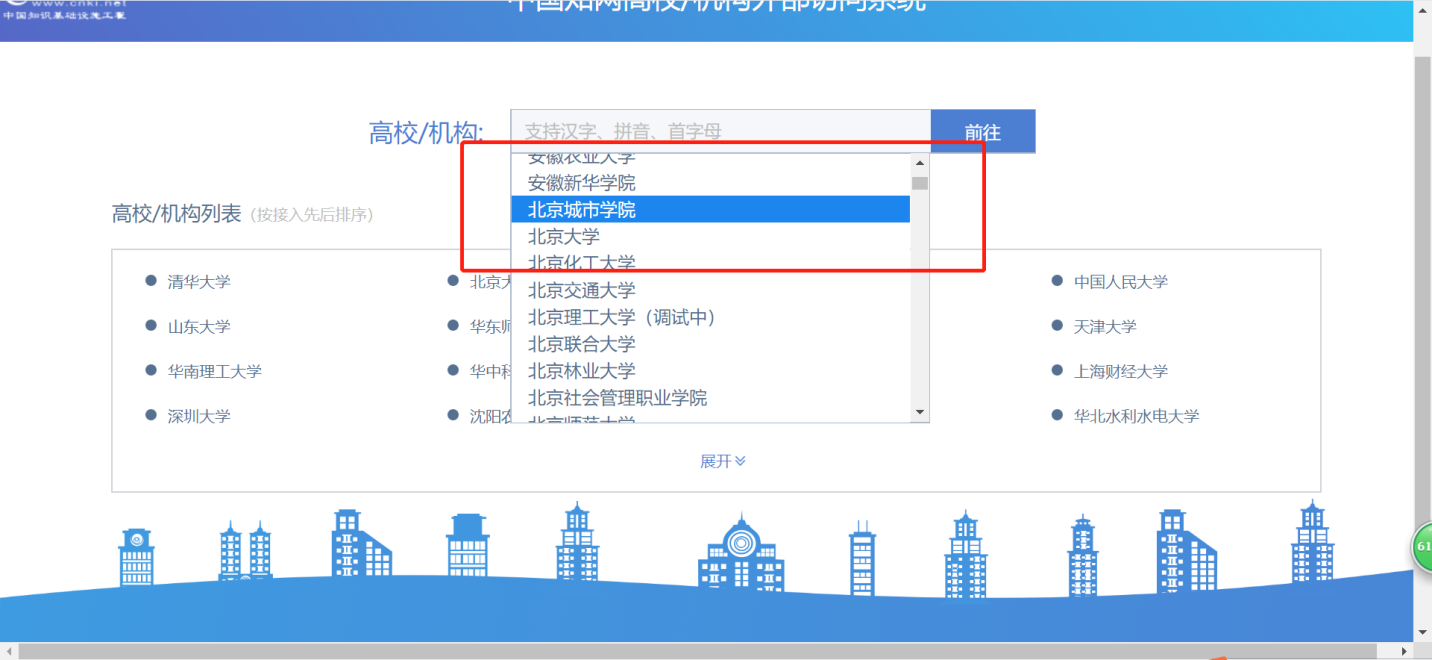
Task: Choose 北京社会管理职业学院 from the dropdown
Action: tap(710, 398)
